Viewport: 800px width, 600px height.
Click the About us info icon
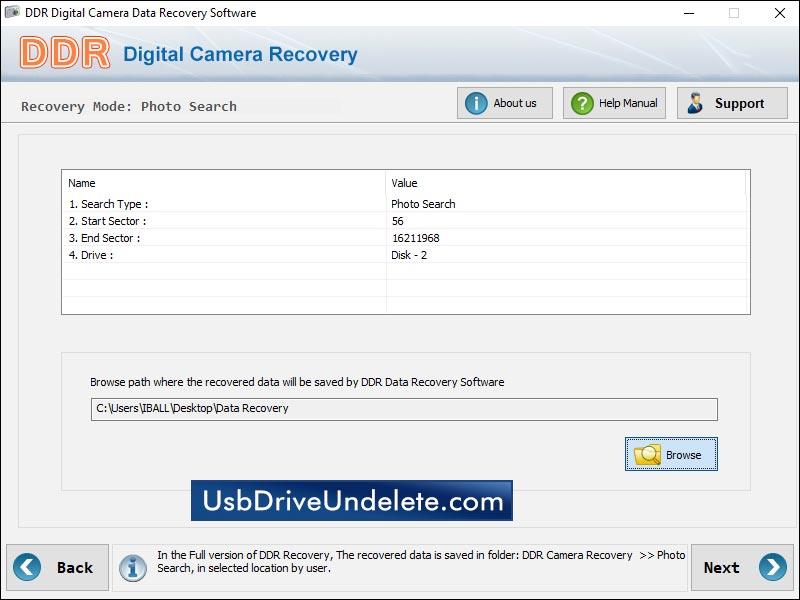pyautogui.click(x=476, y=103)
